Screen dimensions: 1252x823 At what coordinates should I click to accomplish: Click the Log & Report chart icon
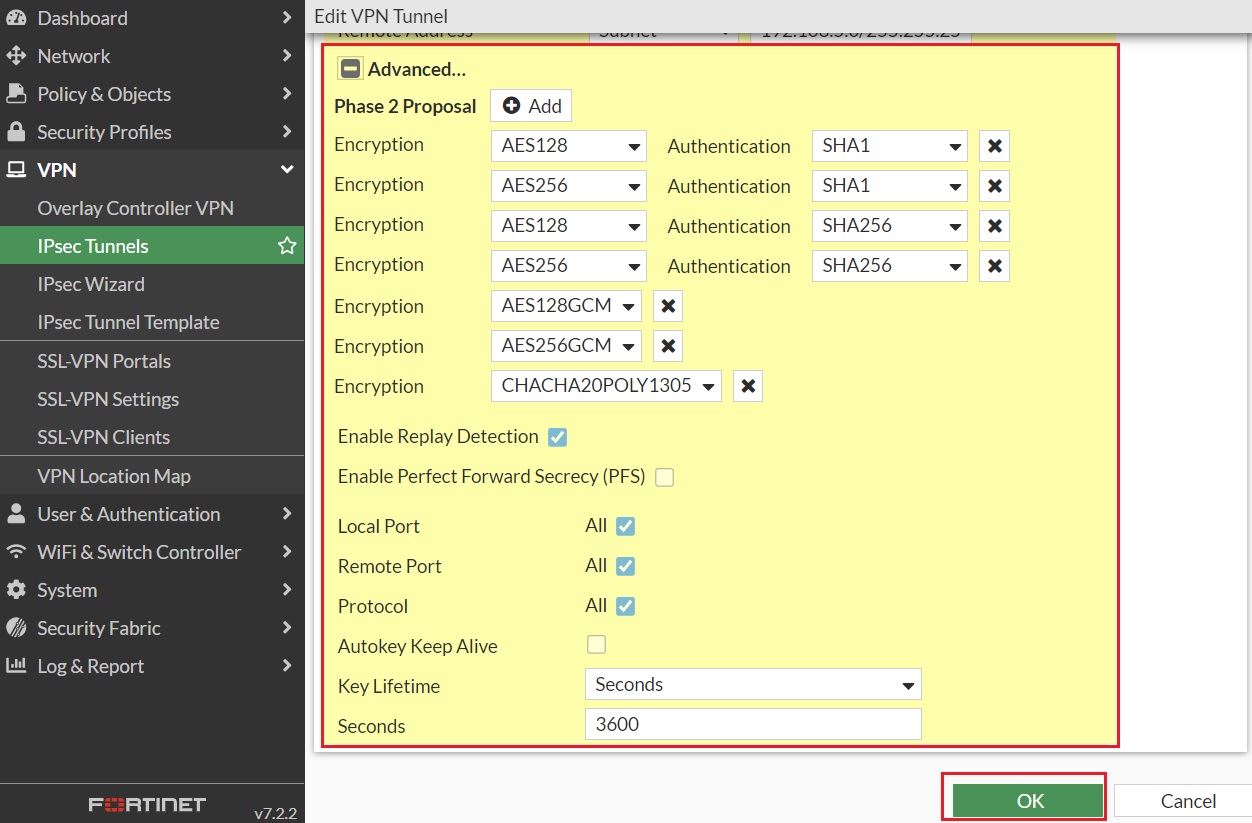tap(16, 666)
